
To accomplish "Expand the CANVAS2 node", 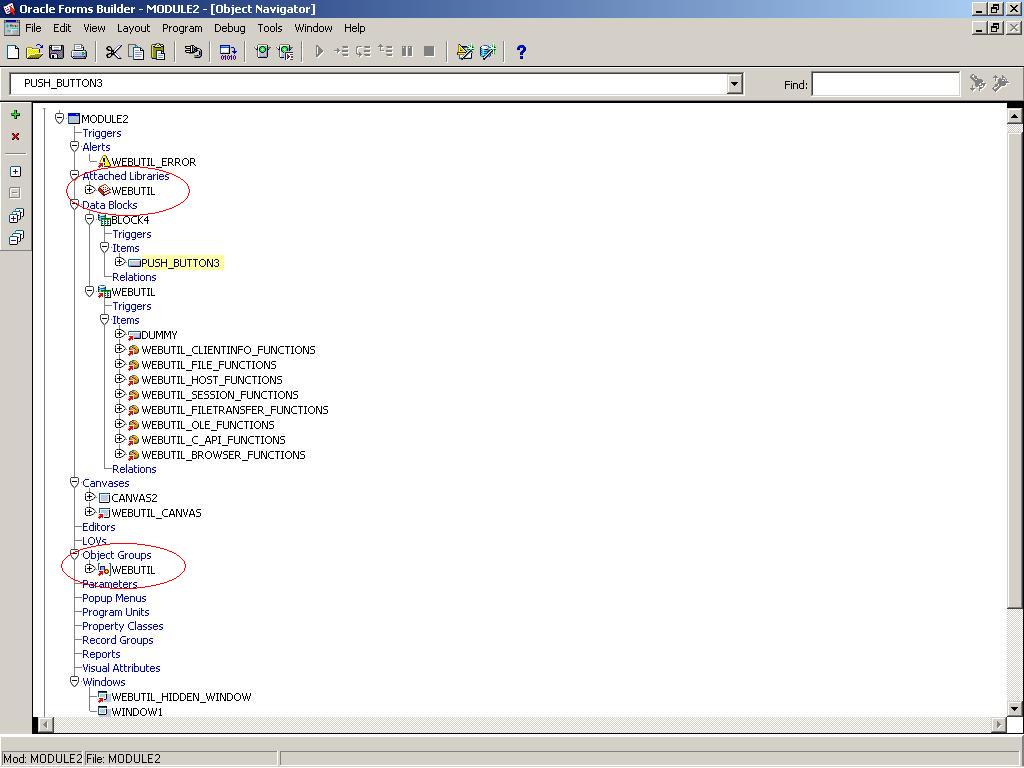I will click(x=89, y=497).
